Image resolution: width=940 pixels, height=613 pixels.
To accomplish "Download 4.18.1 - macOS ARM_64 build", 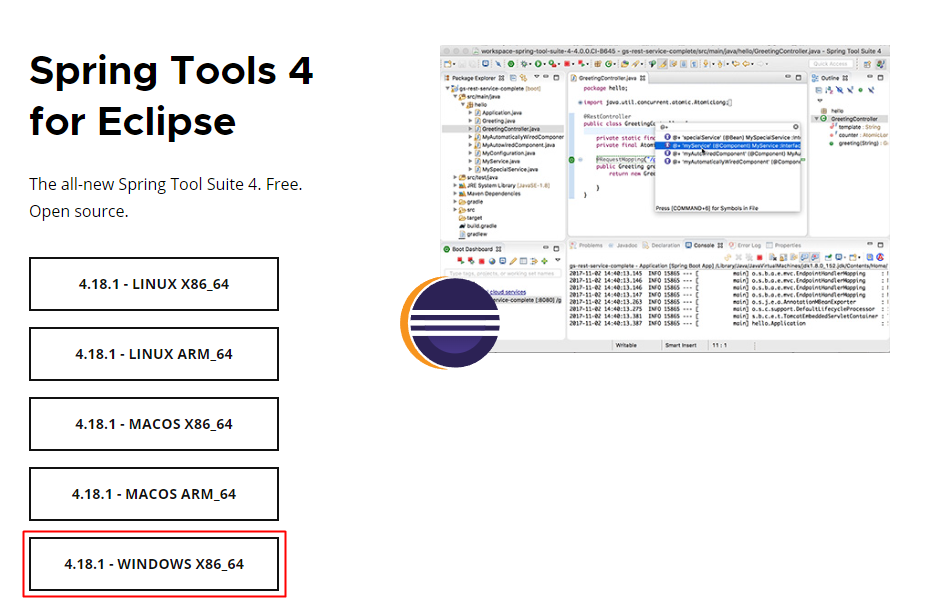I will 154,494.
